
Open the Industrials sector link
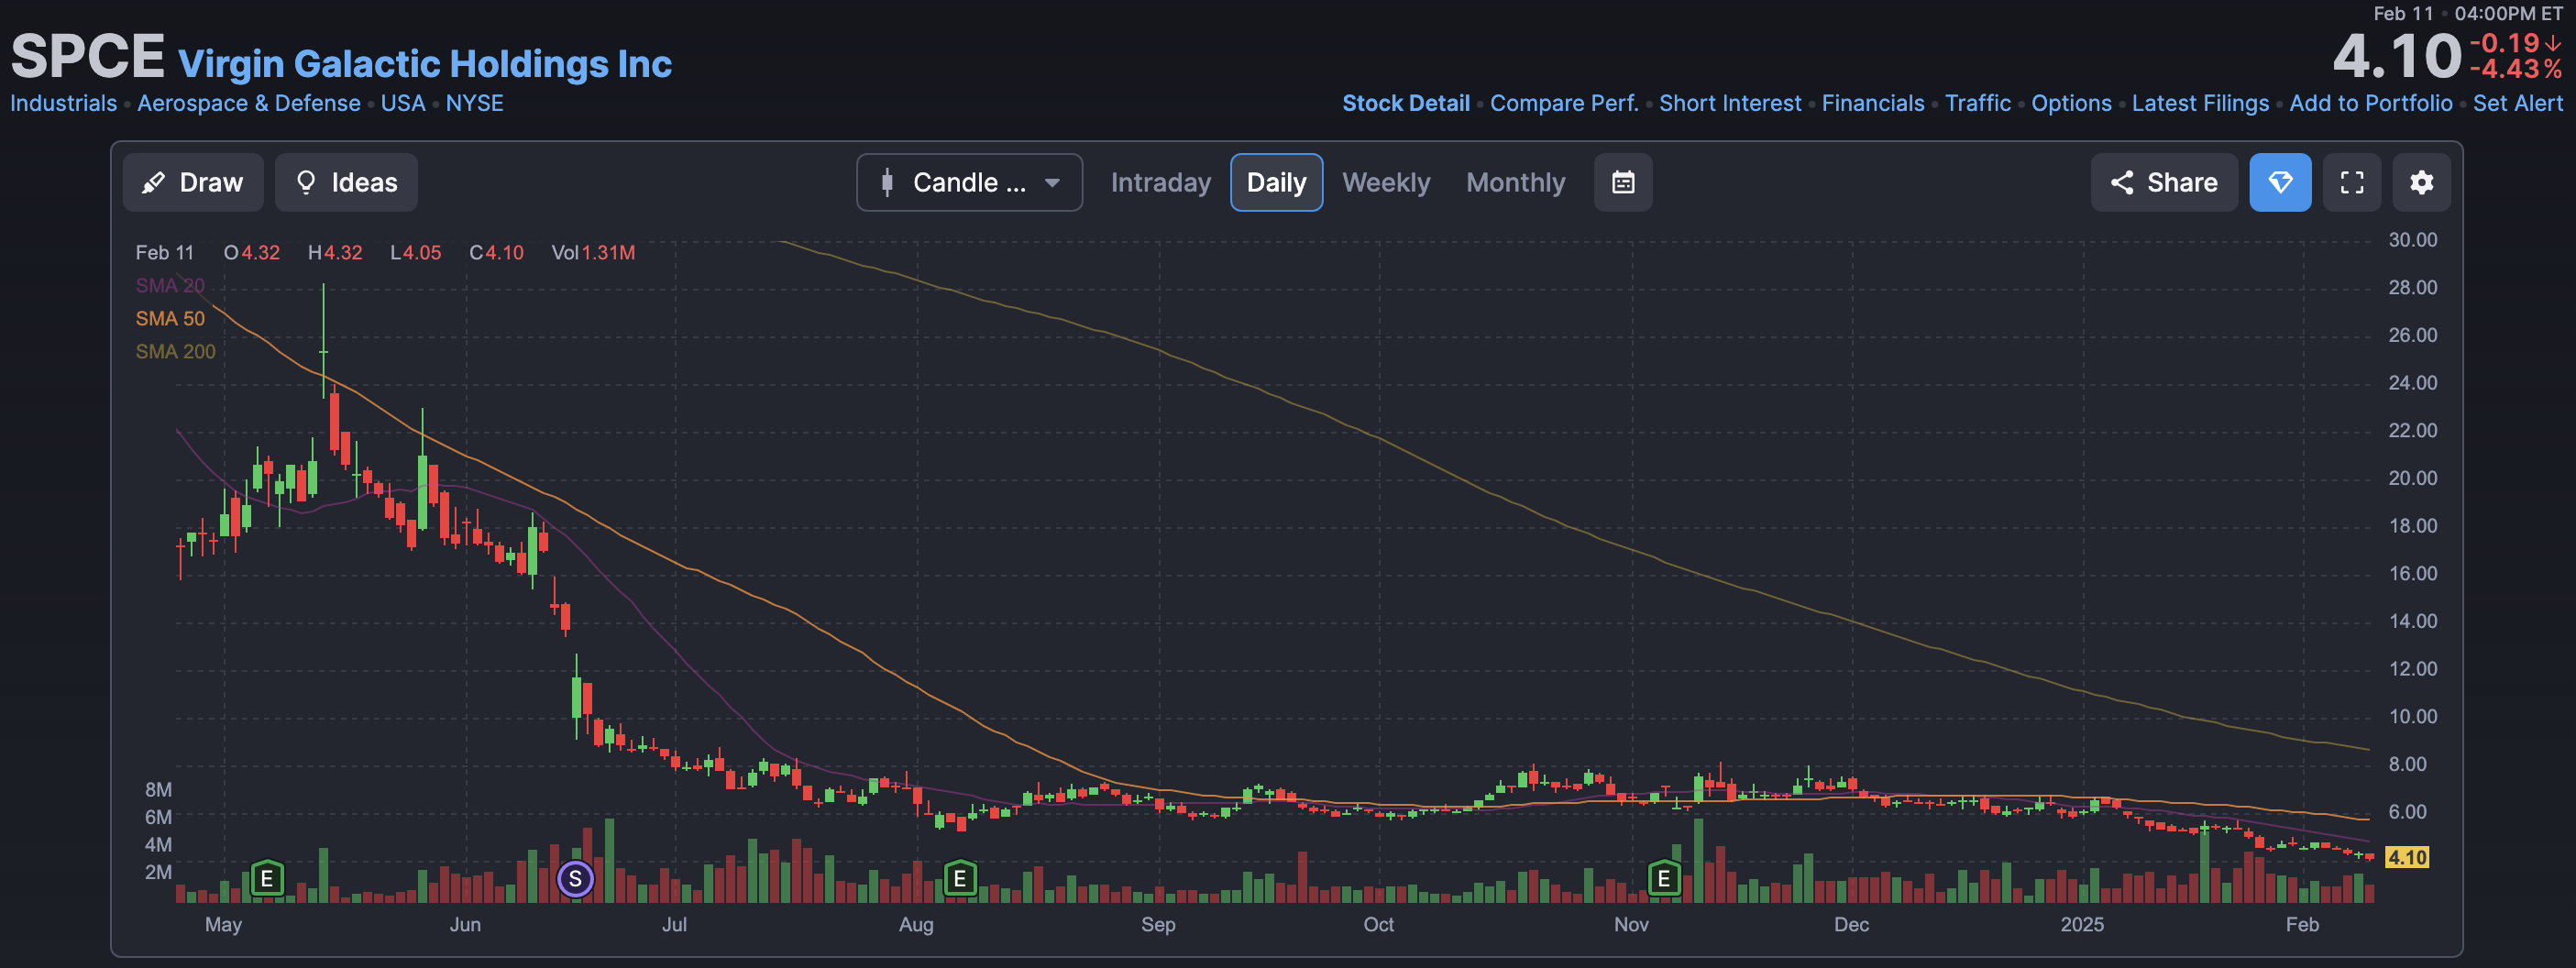click(63, 103)
